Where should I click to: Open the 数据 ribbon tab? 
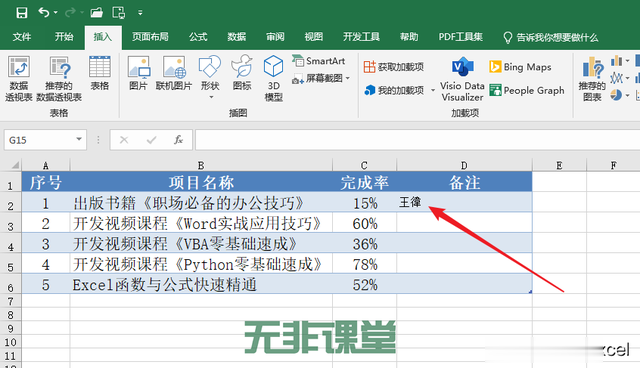coord(237,37)
